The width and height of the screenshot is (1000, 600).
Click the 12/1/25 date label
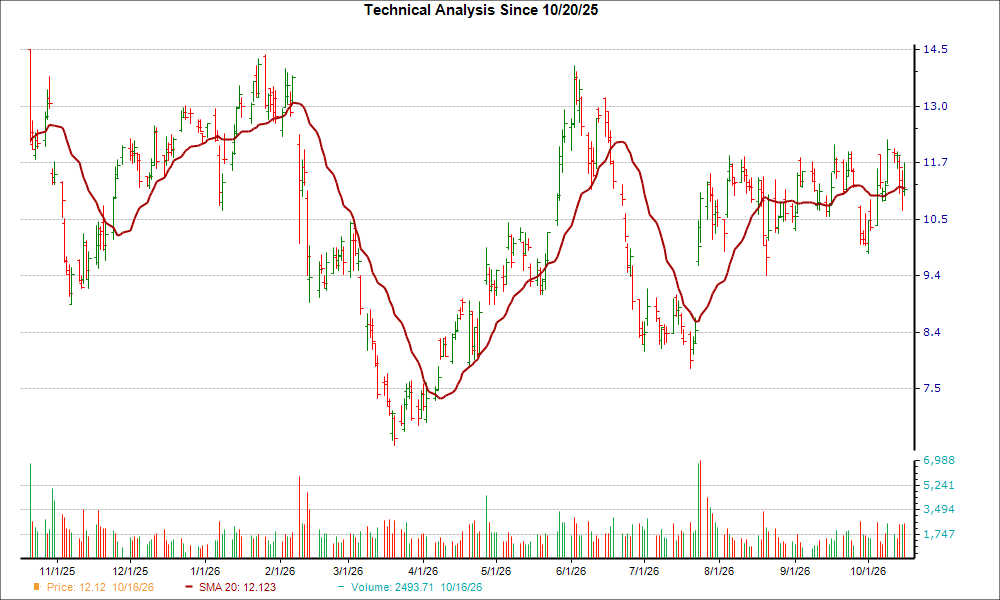(x=130, y=571)
